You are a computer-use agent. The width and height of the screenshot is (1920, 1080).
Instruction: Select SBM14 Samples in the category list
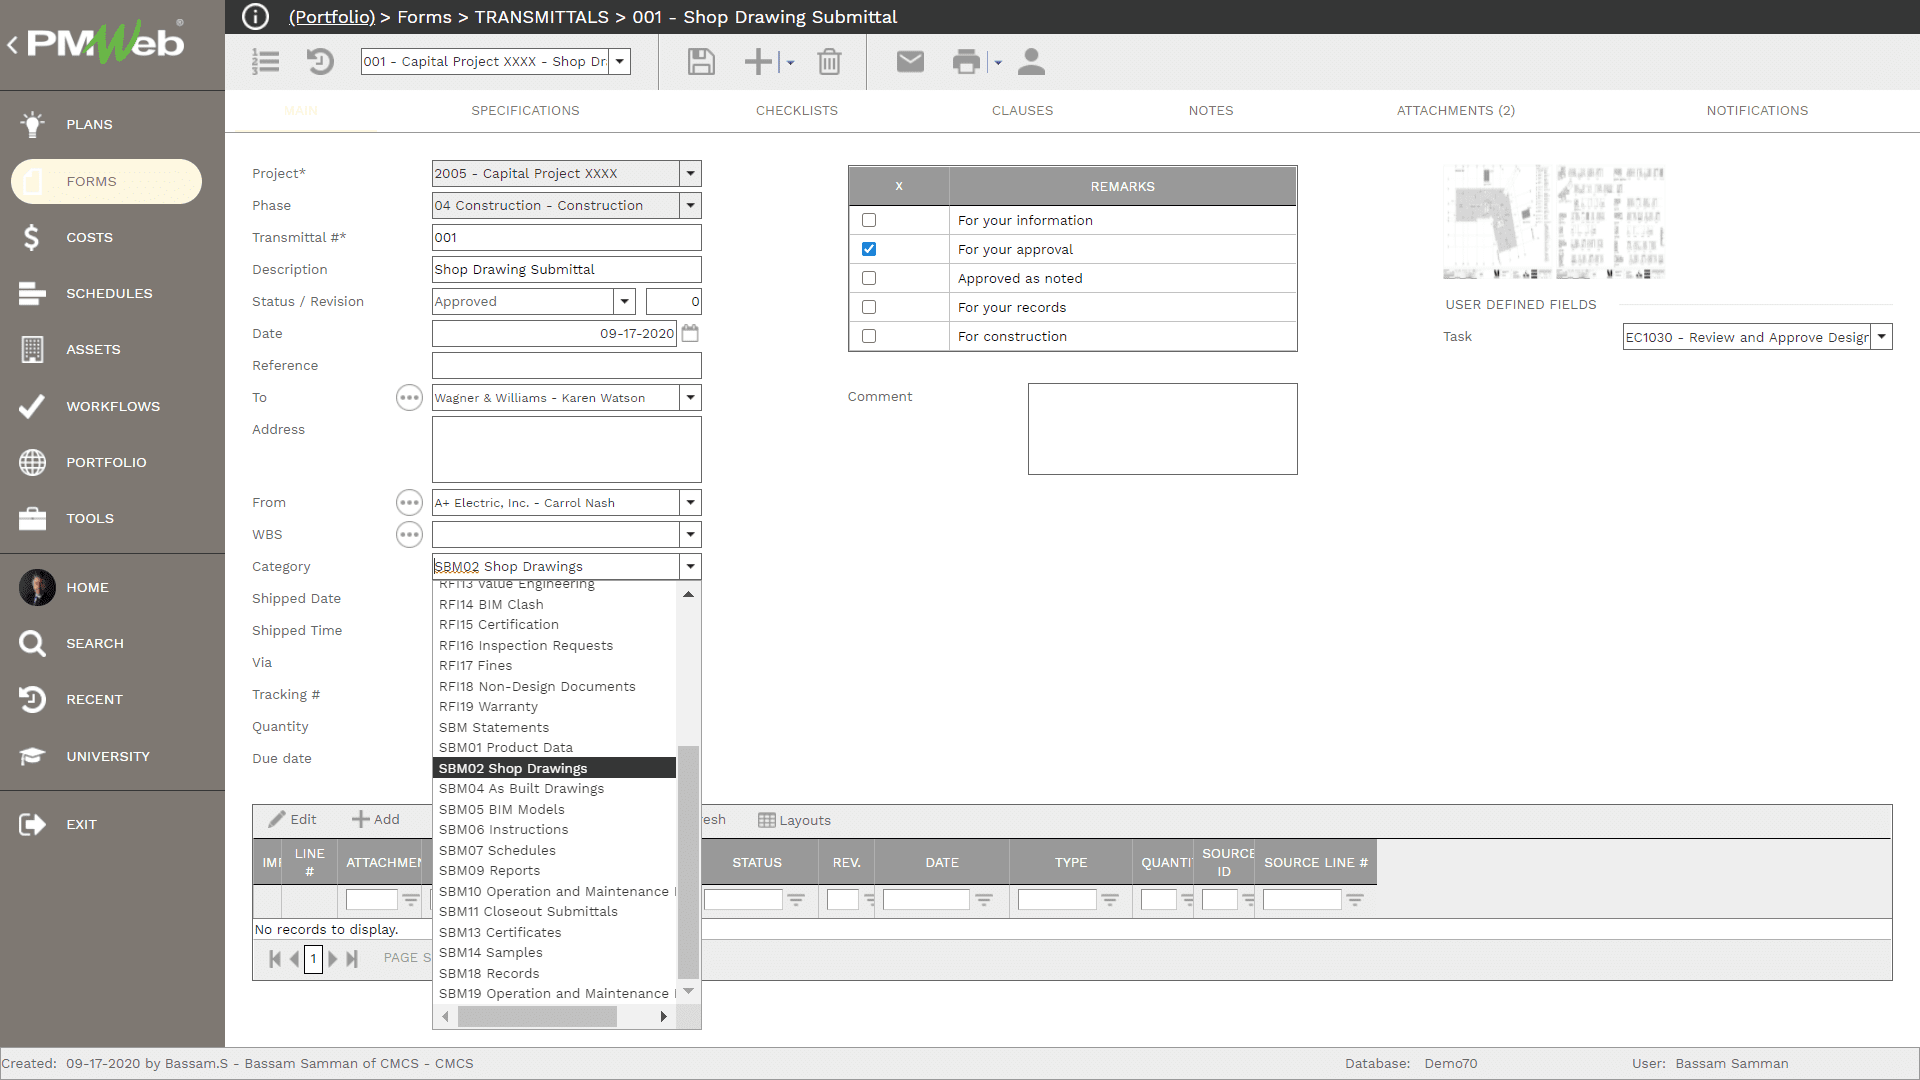[x=490, y=952]
